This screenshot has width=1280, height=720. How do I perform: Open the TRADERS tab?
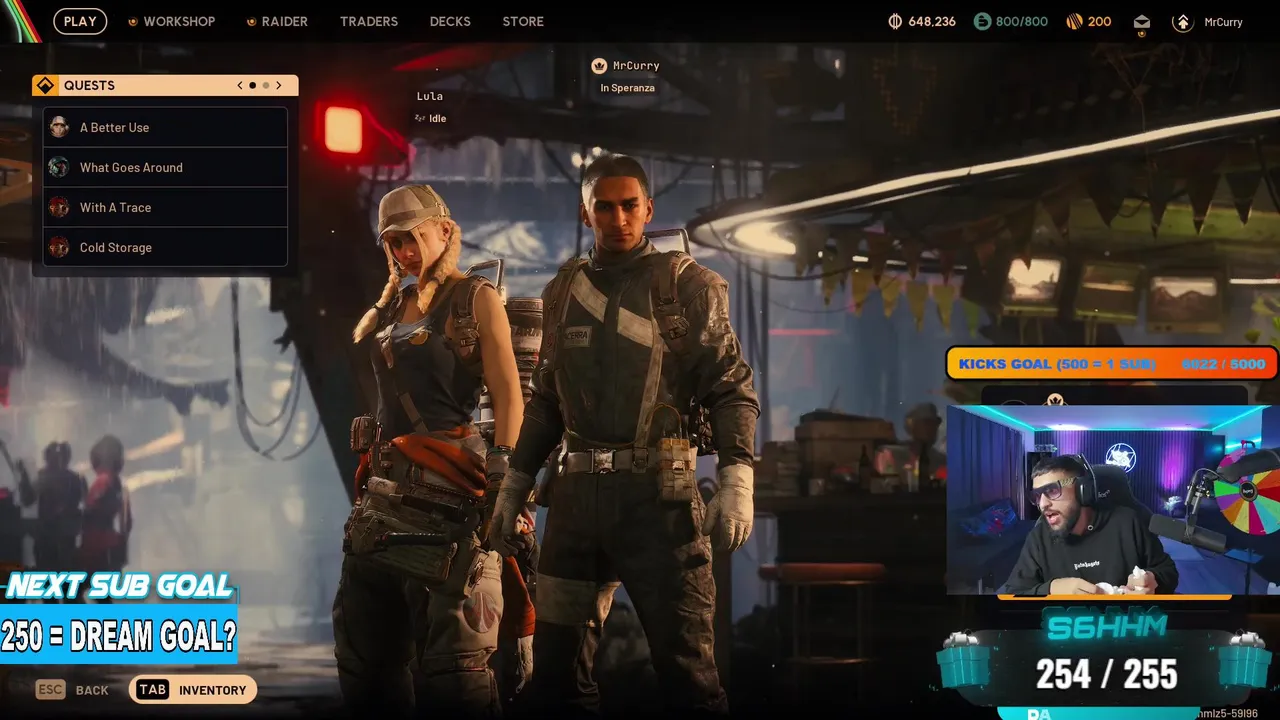(x=369, y=21)
